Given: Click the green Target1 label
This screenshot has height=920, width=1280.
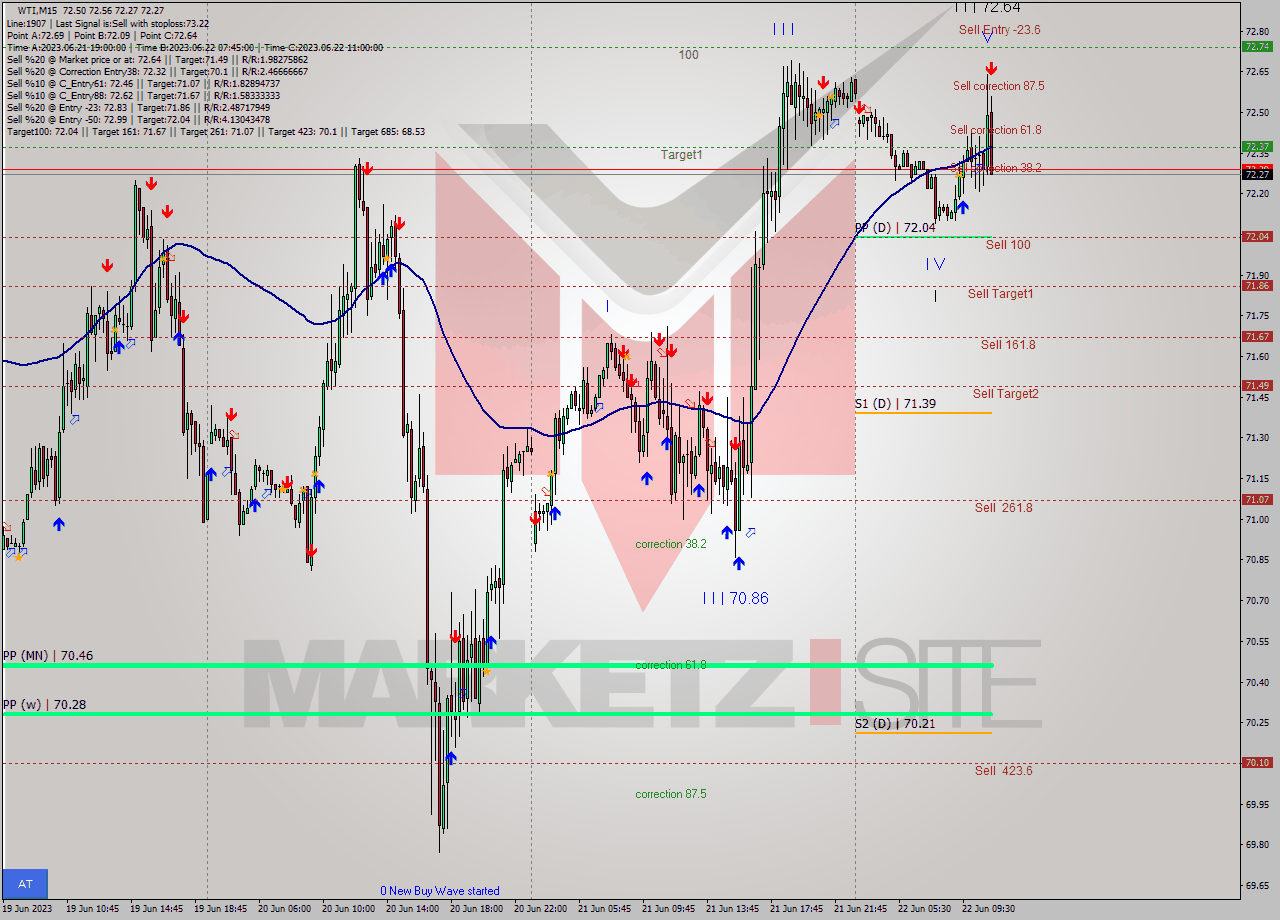Looking at the screenshot, I should 681,155.
